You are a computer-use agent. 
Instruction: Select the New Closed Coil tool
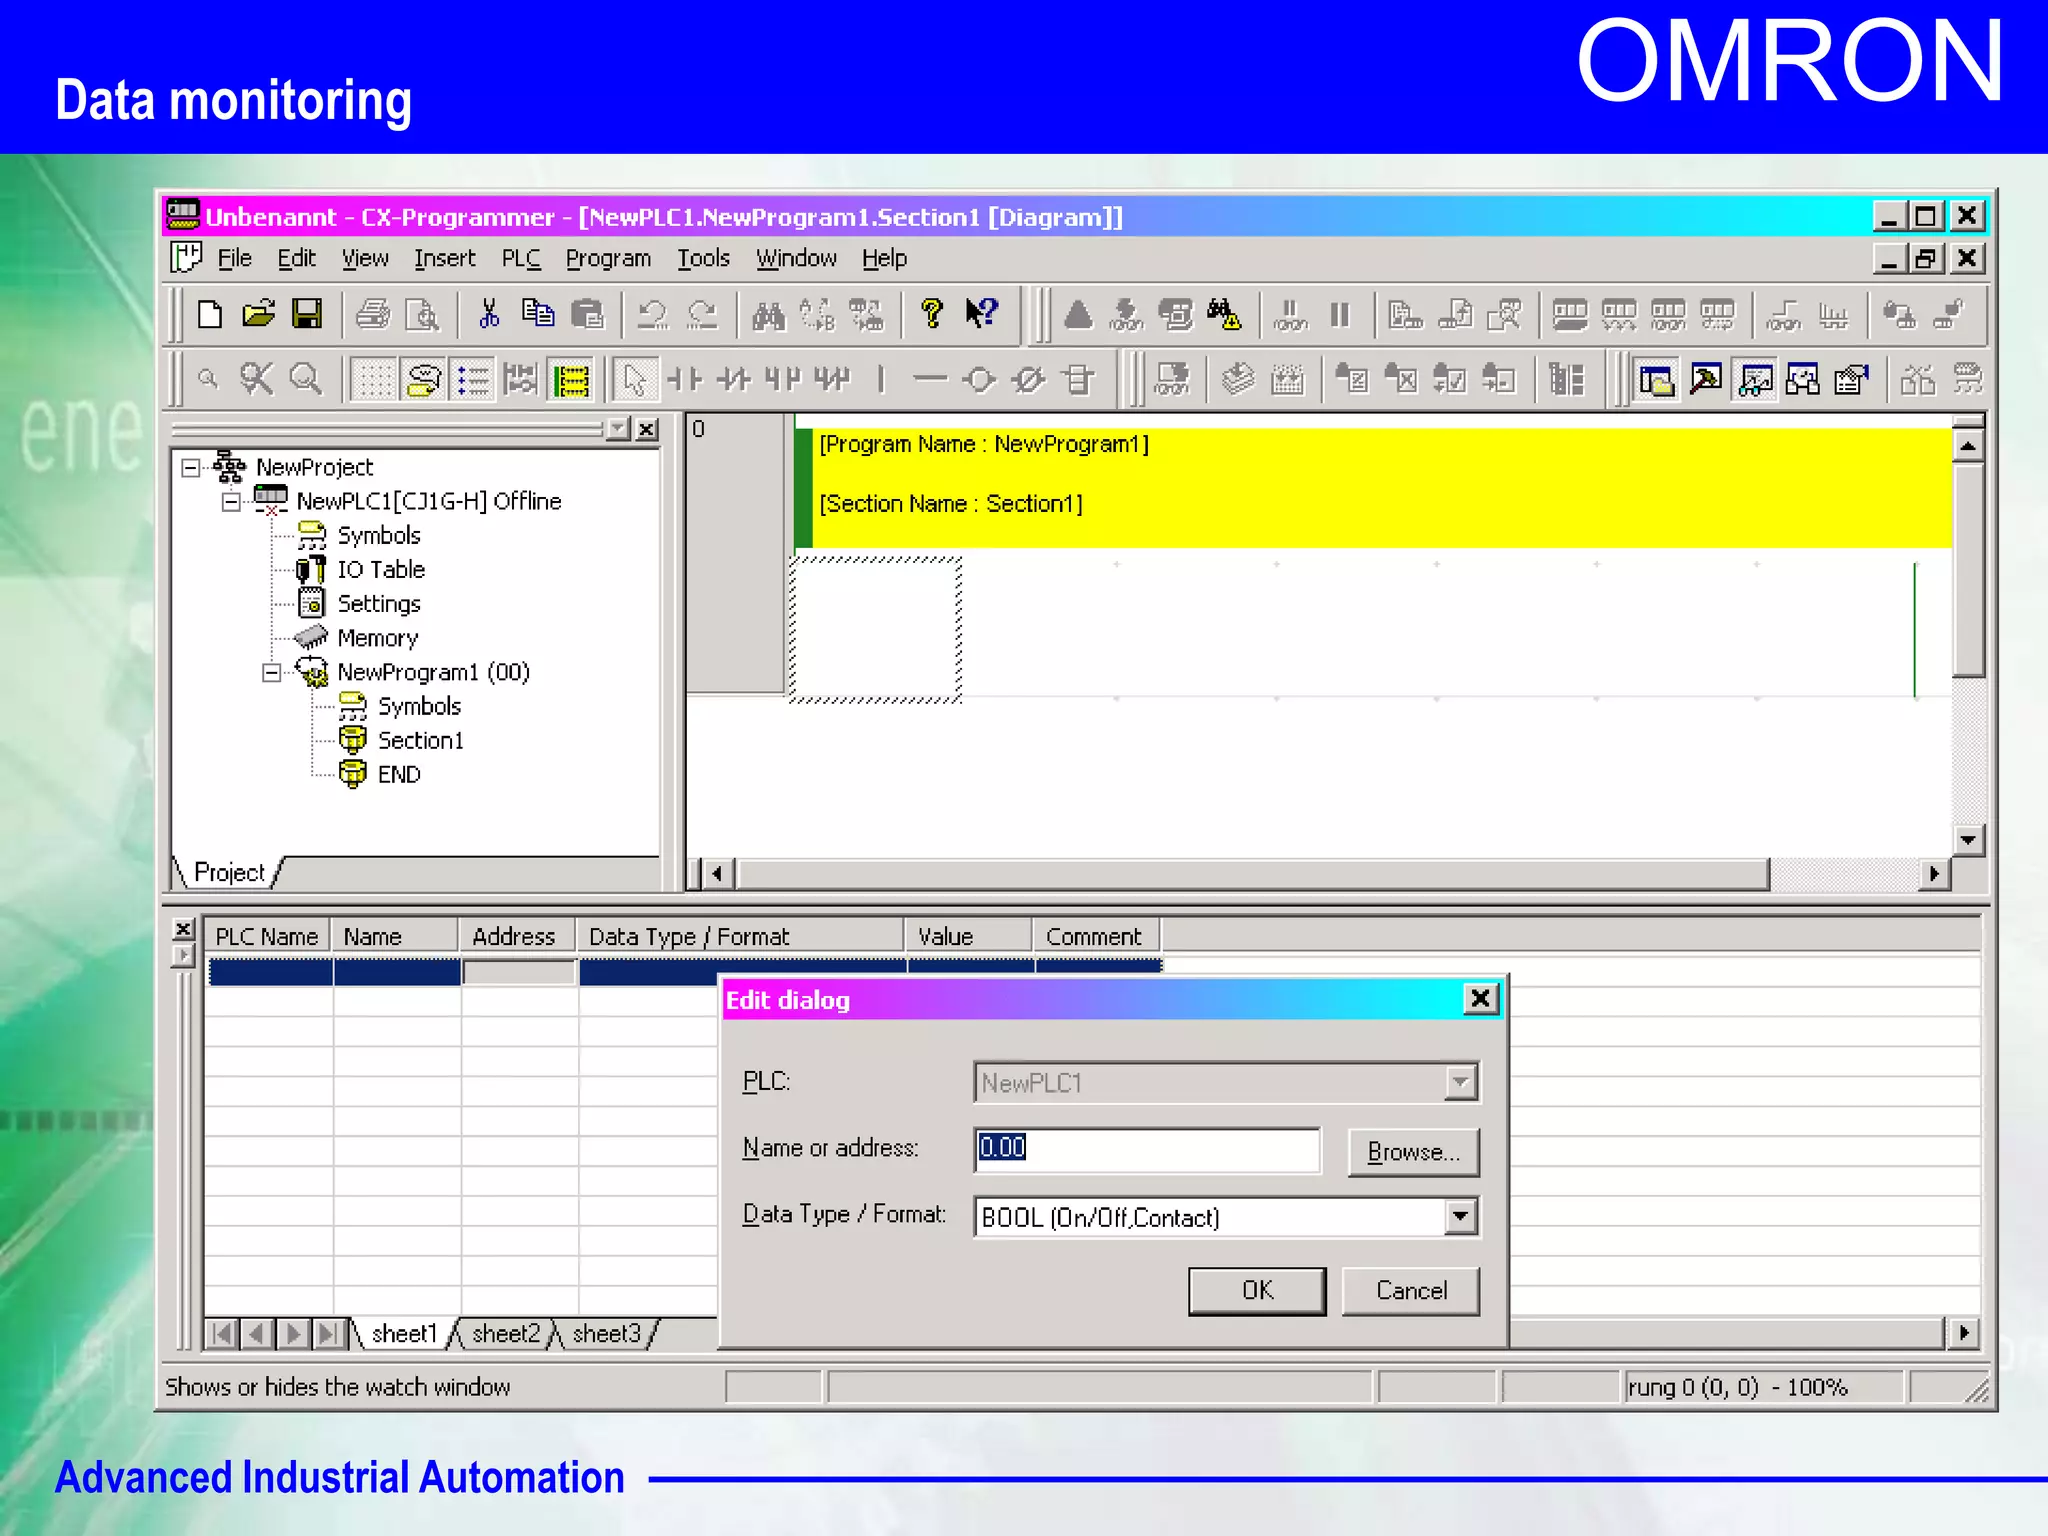point(1028,379)
